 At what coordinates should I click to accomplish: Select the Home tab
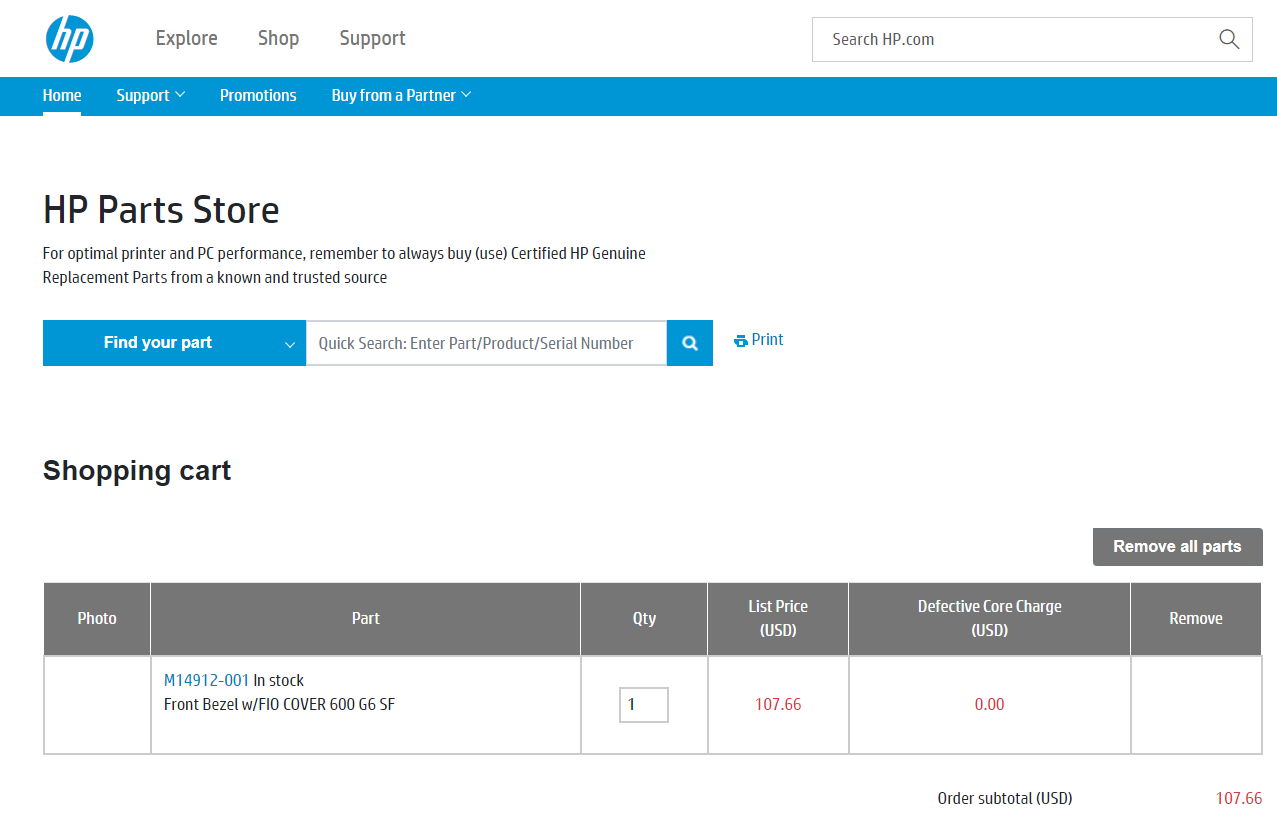click(61, 95)
